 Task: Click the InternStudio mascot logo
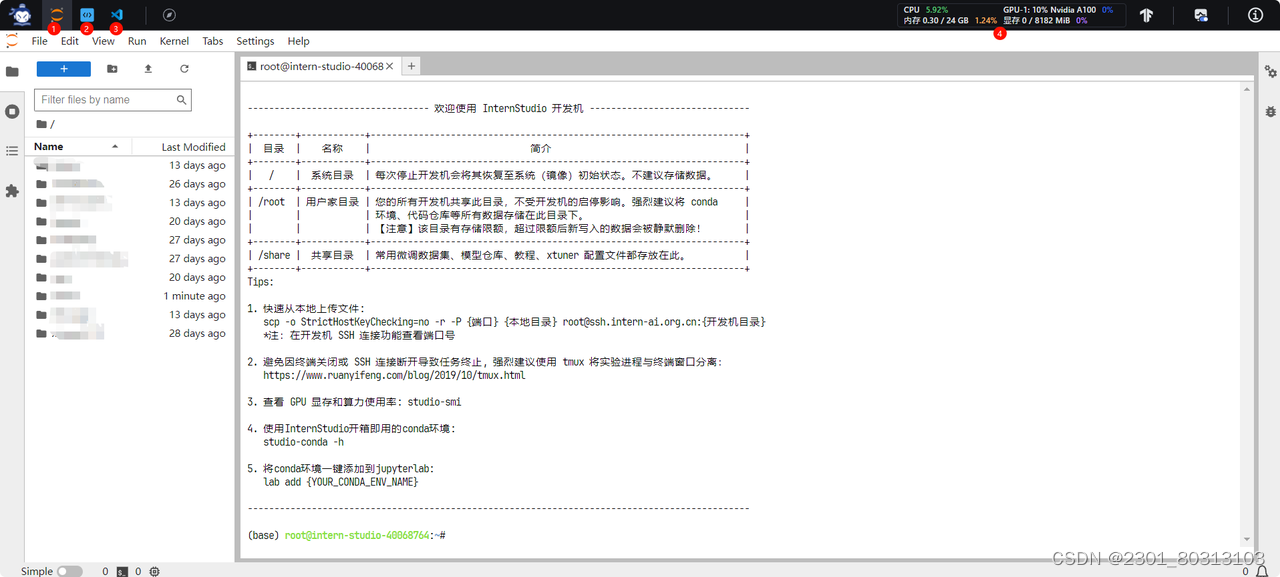(20, 15)
